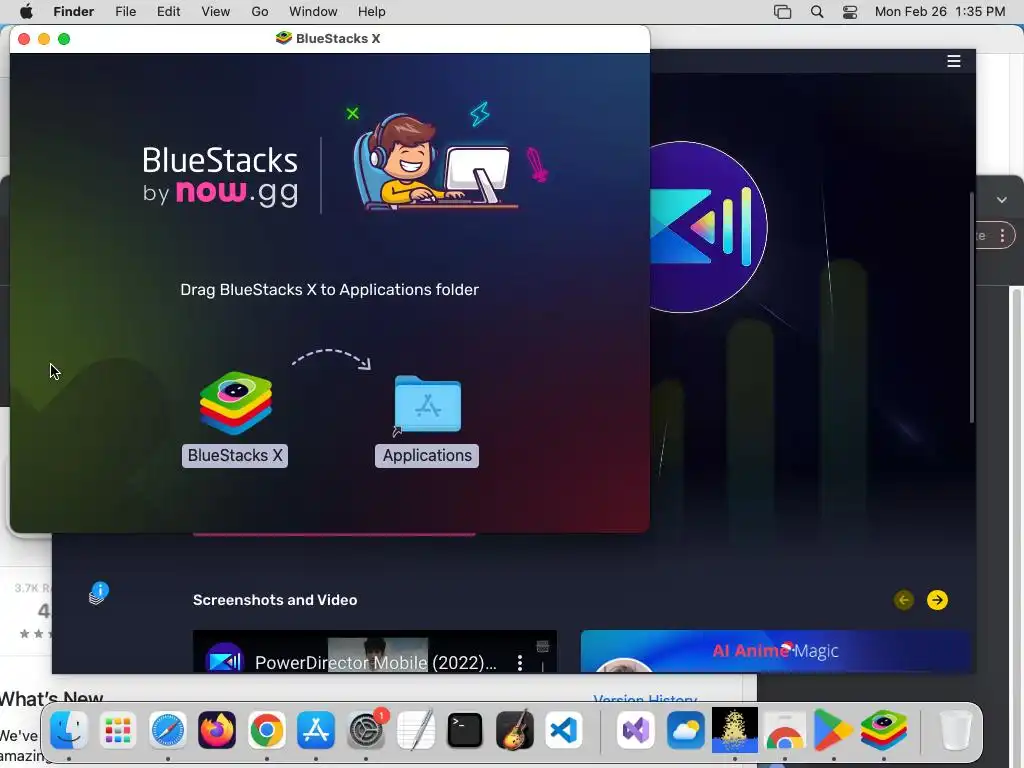The image size is (1024, 768).
Task: Open the PowerDirector Mobile (2022) video thumbnail
Action: pyautogui.click(x=374, y=651)
